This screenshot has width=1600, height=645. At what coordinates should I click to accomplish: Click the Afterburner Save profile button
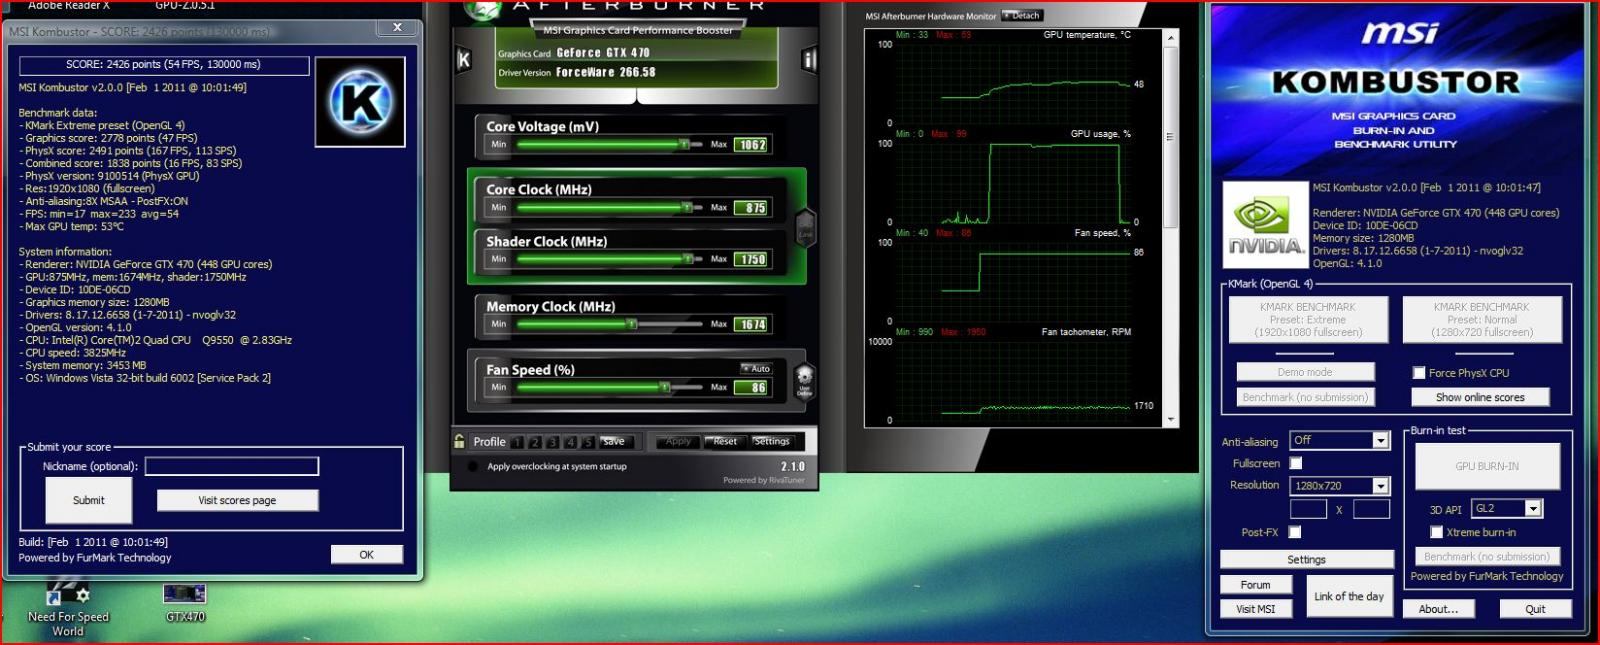click(x=614, y=441)
